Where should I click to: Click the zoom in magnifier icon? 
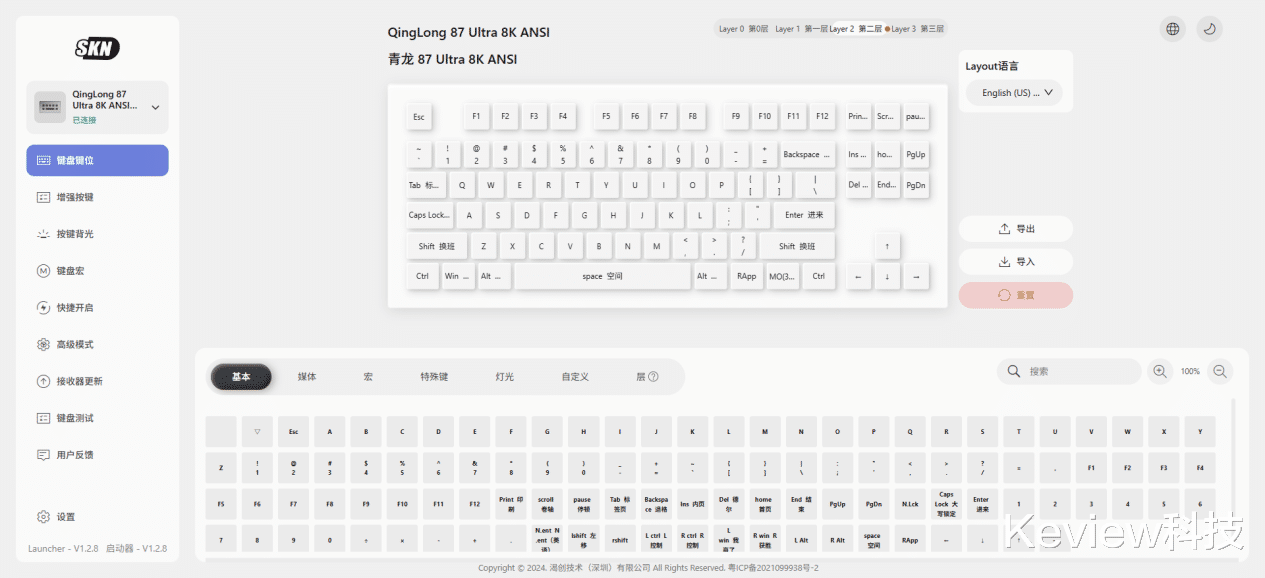click(1160, 371)
